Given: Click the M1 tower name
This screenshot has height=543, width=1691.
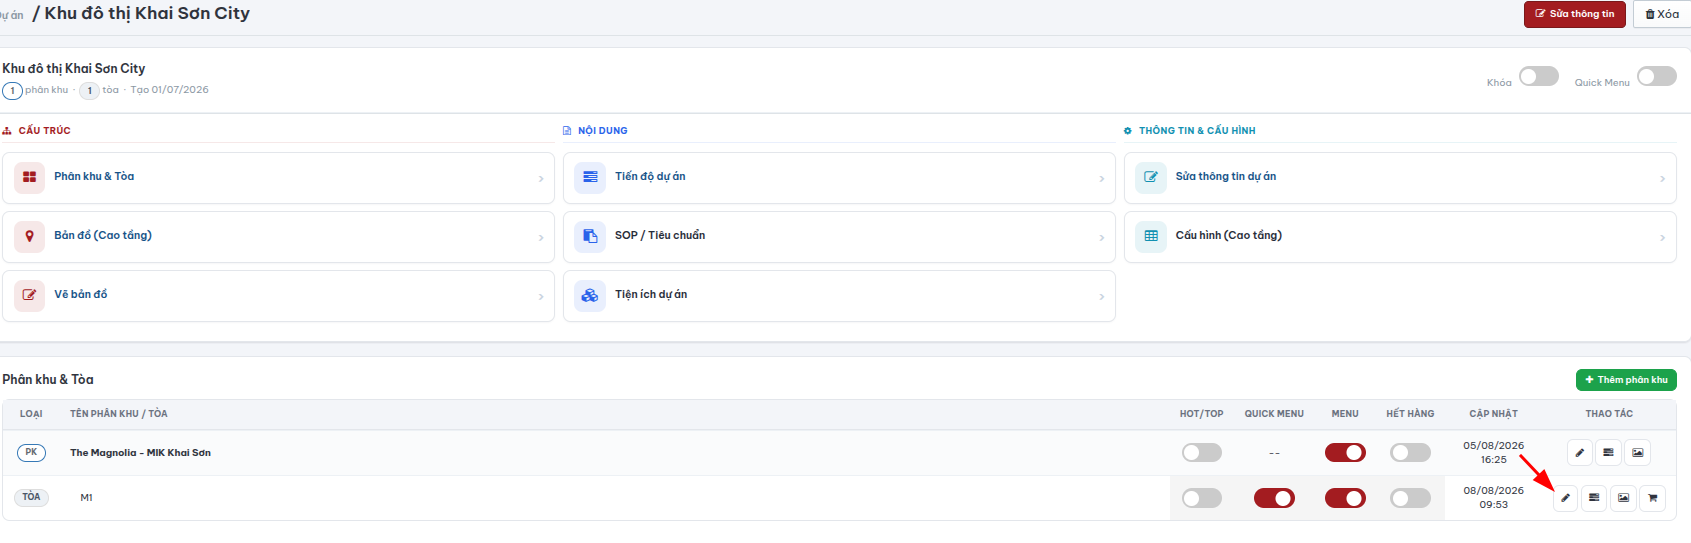Looking at the screenshot, I should [86, 498].
